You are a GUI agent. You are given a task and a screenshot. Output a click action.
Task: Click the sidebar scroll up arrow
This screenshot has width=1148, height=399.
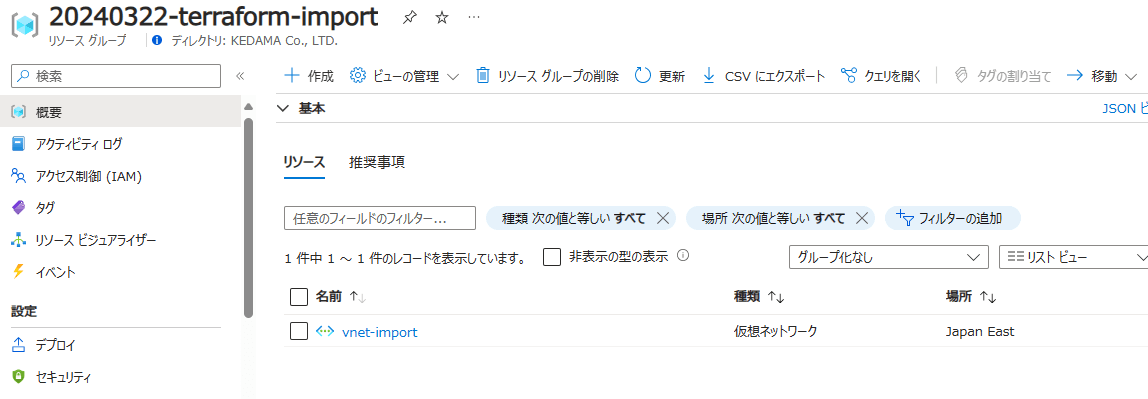[249, 107]
